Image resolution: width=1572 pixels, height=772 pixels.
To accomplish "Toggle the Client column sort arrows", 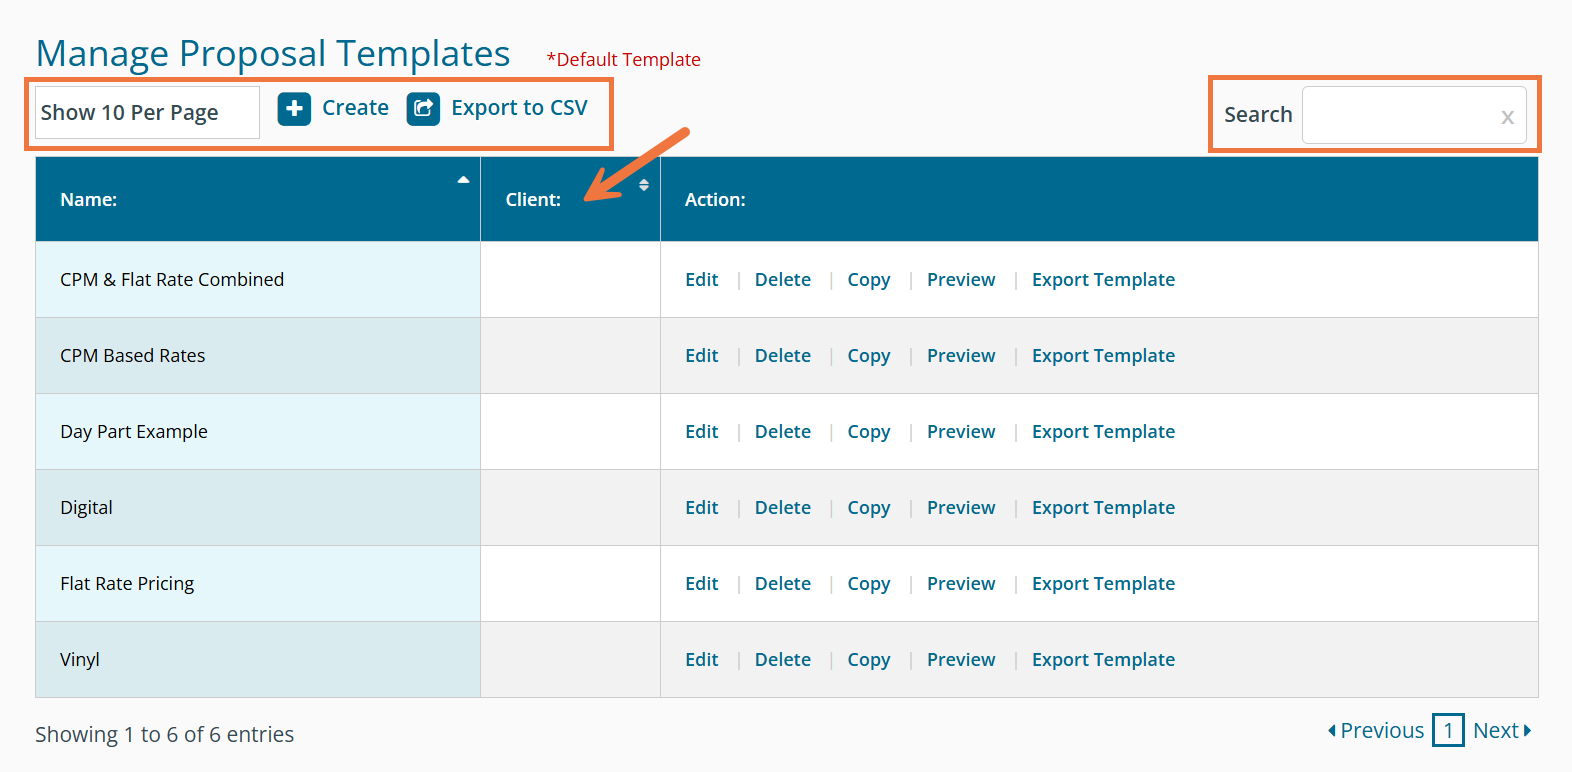I will coord(644,185).
